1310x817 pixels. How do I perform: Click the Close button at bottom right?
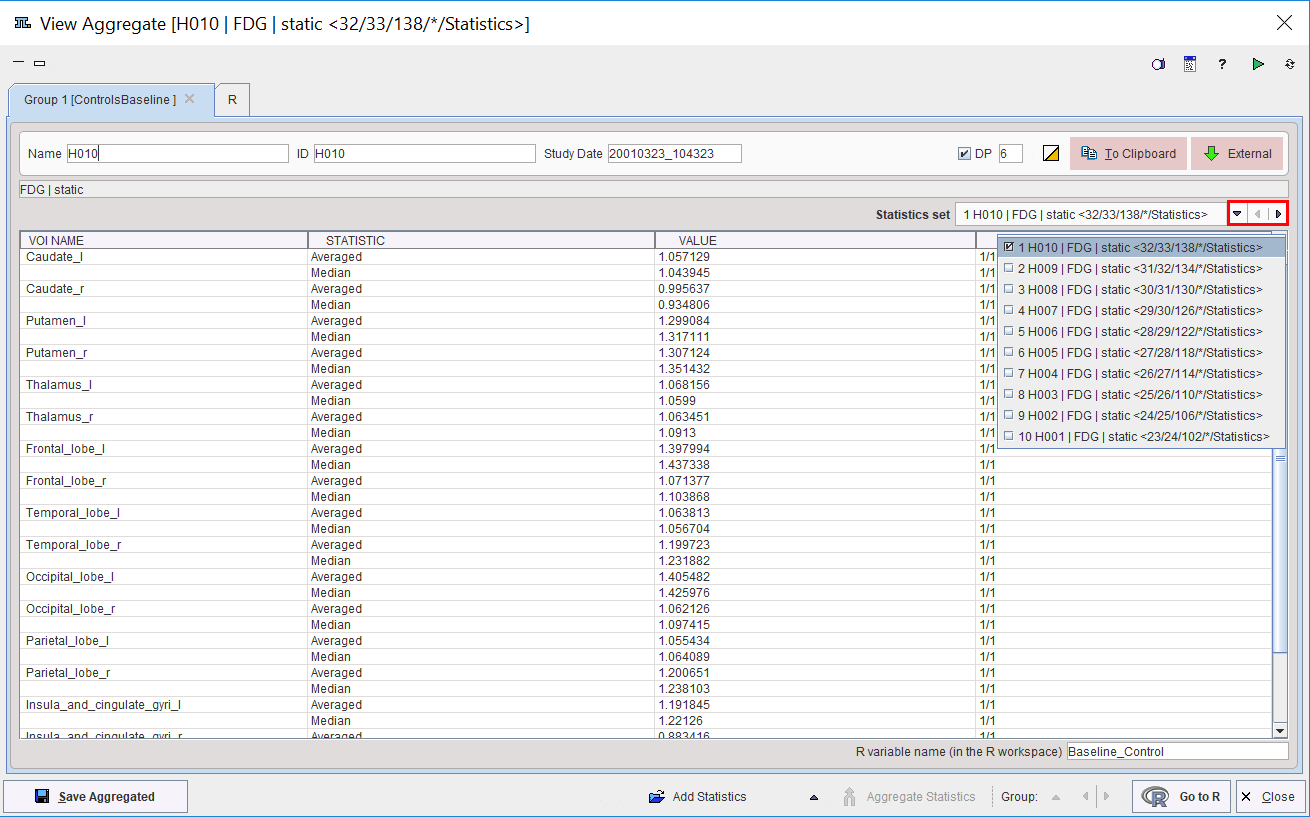tap(1270, 797)
